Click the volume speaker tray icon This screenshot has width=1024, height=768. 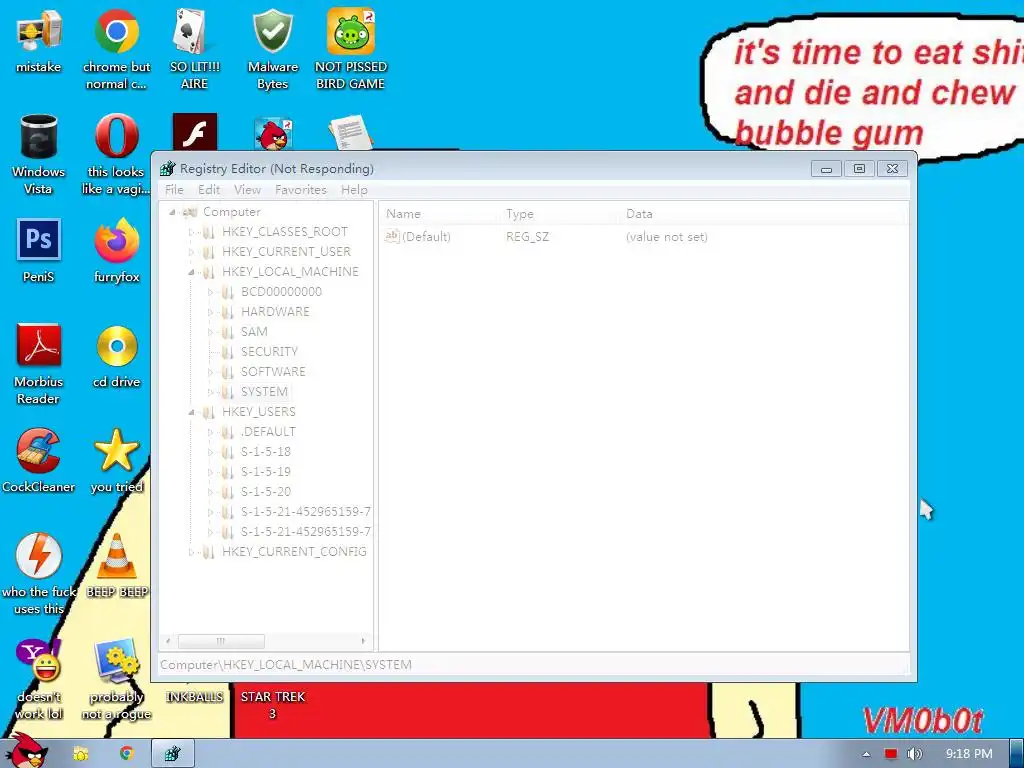coord(914,754)
